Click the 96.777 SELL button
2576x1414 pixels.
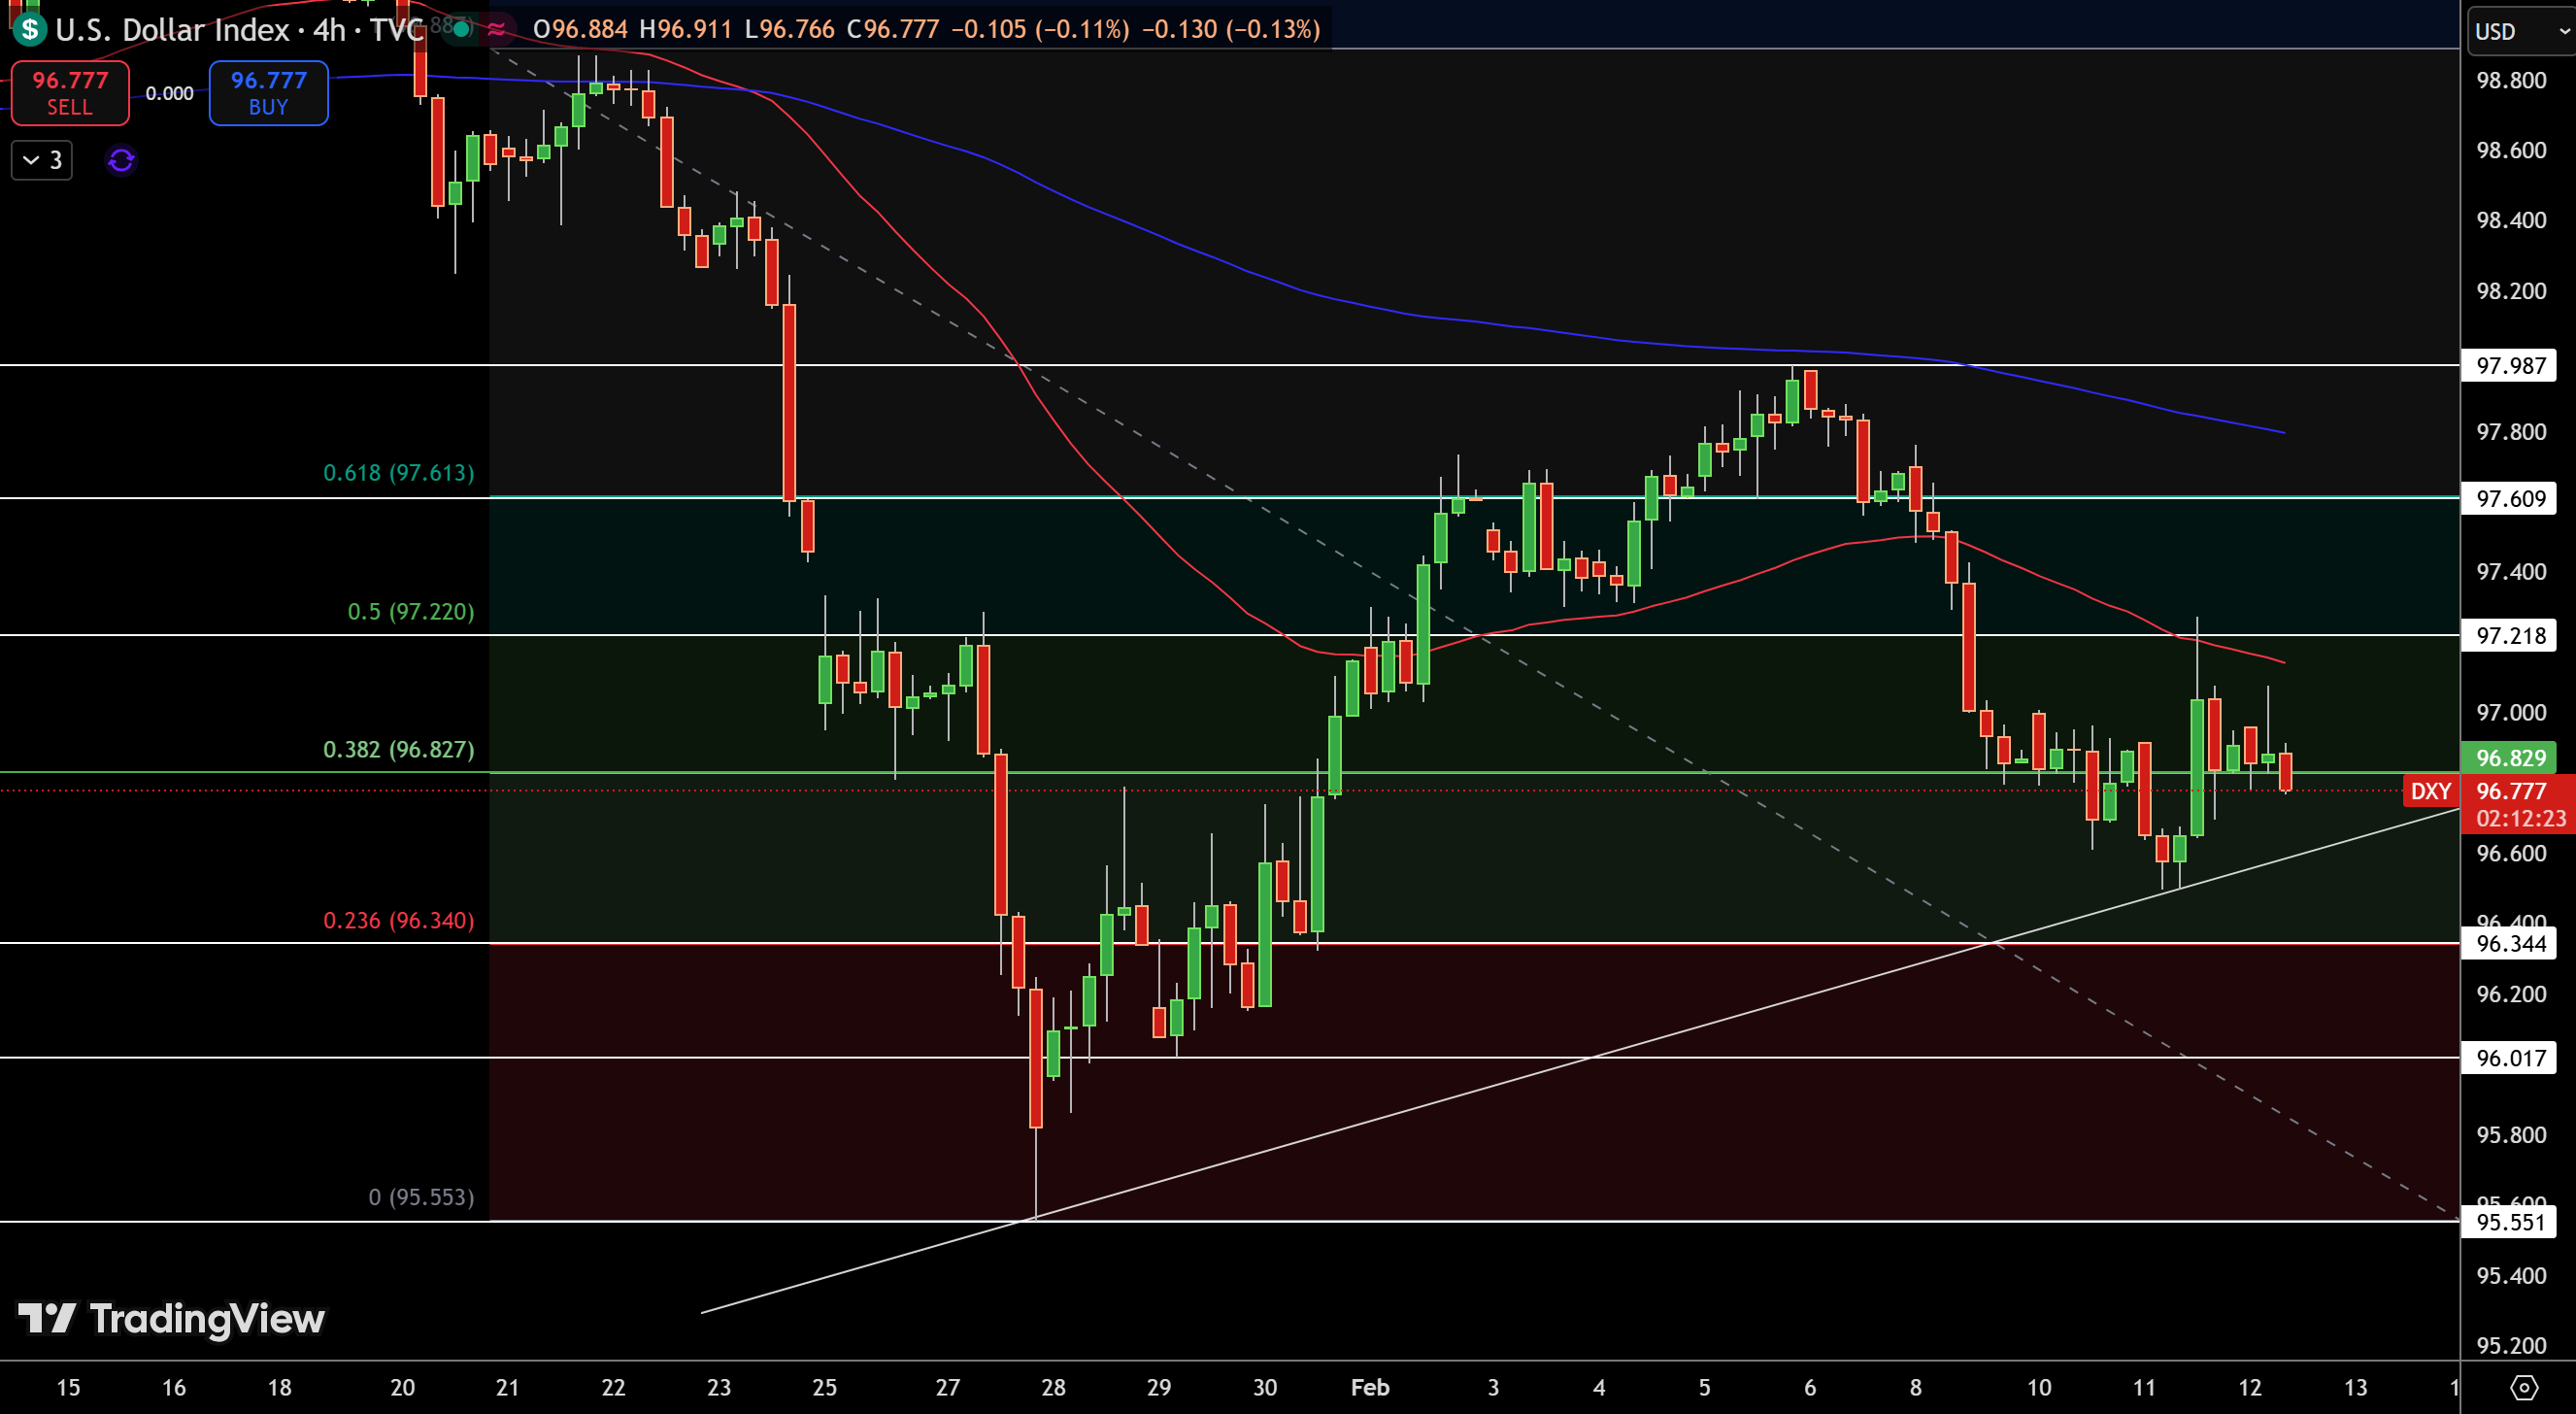pyautogui.click(x=70, y=93)
